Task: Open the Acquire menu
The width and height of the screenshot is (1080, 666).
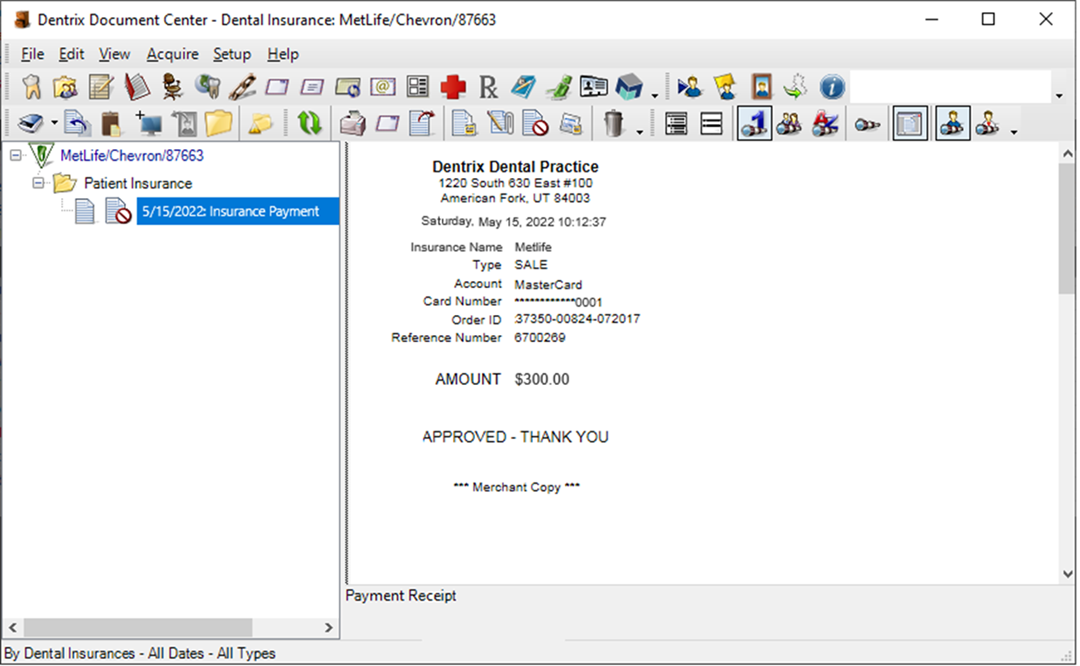Action: point(172,54)
